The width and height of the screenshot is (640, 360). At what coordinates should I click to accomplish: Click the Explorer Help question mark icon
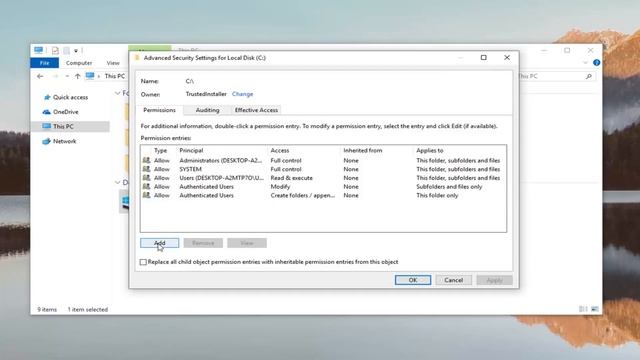coord(596,63)
